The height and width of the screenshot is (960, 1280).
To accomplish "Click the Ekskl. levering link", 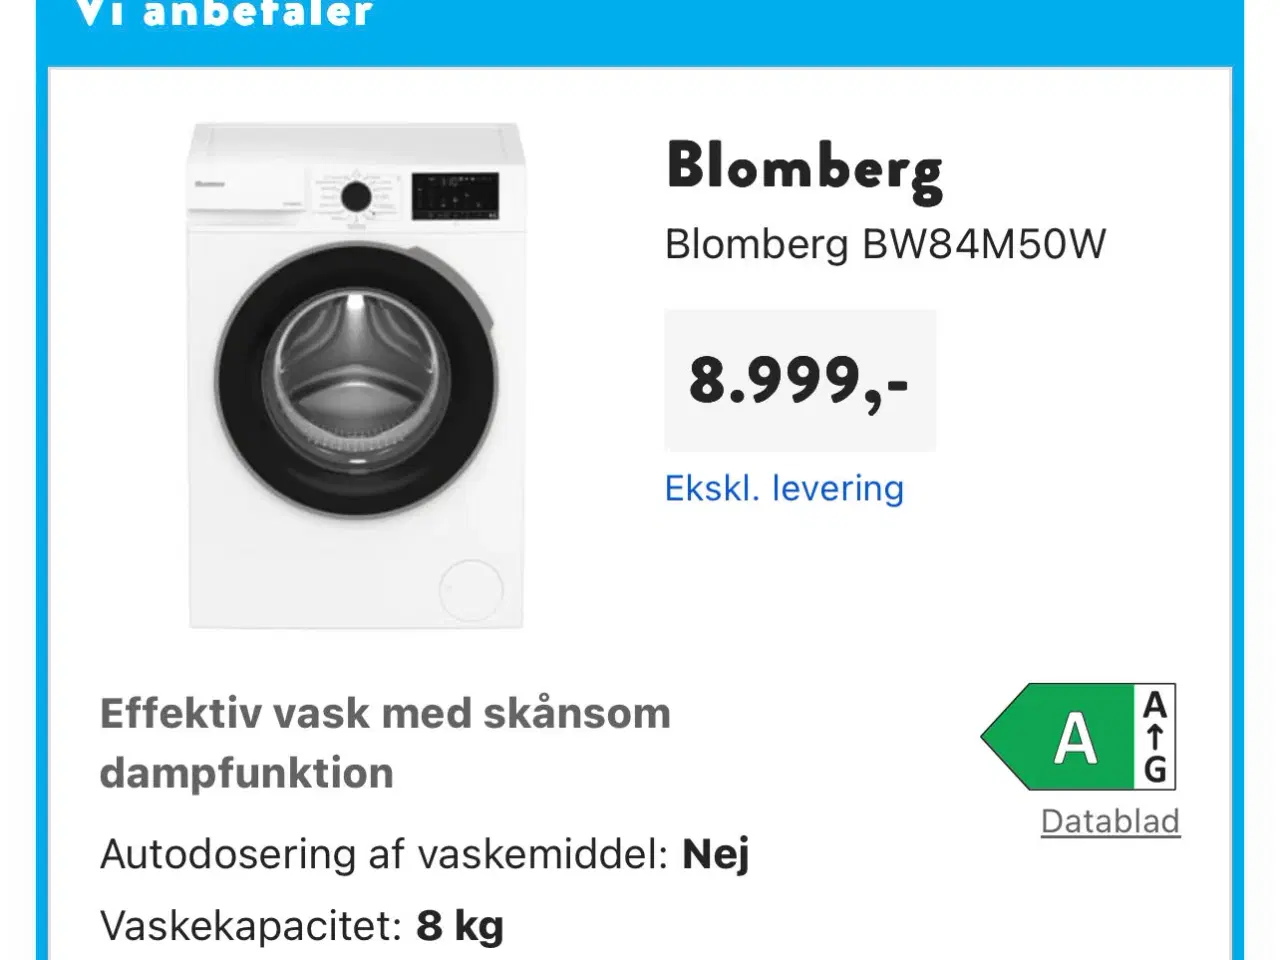I will (x=784, y=488).
